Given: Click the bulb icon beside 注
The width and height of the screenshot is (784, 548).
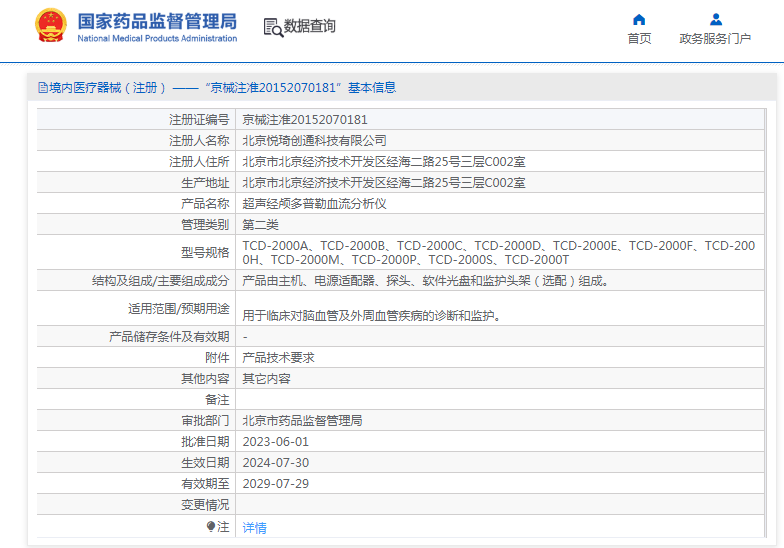Looking at the screenshot, I should point(210,526).
